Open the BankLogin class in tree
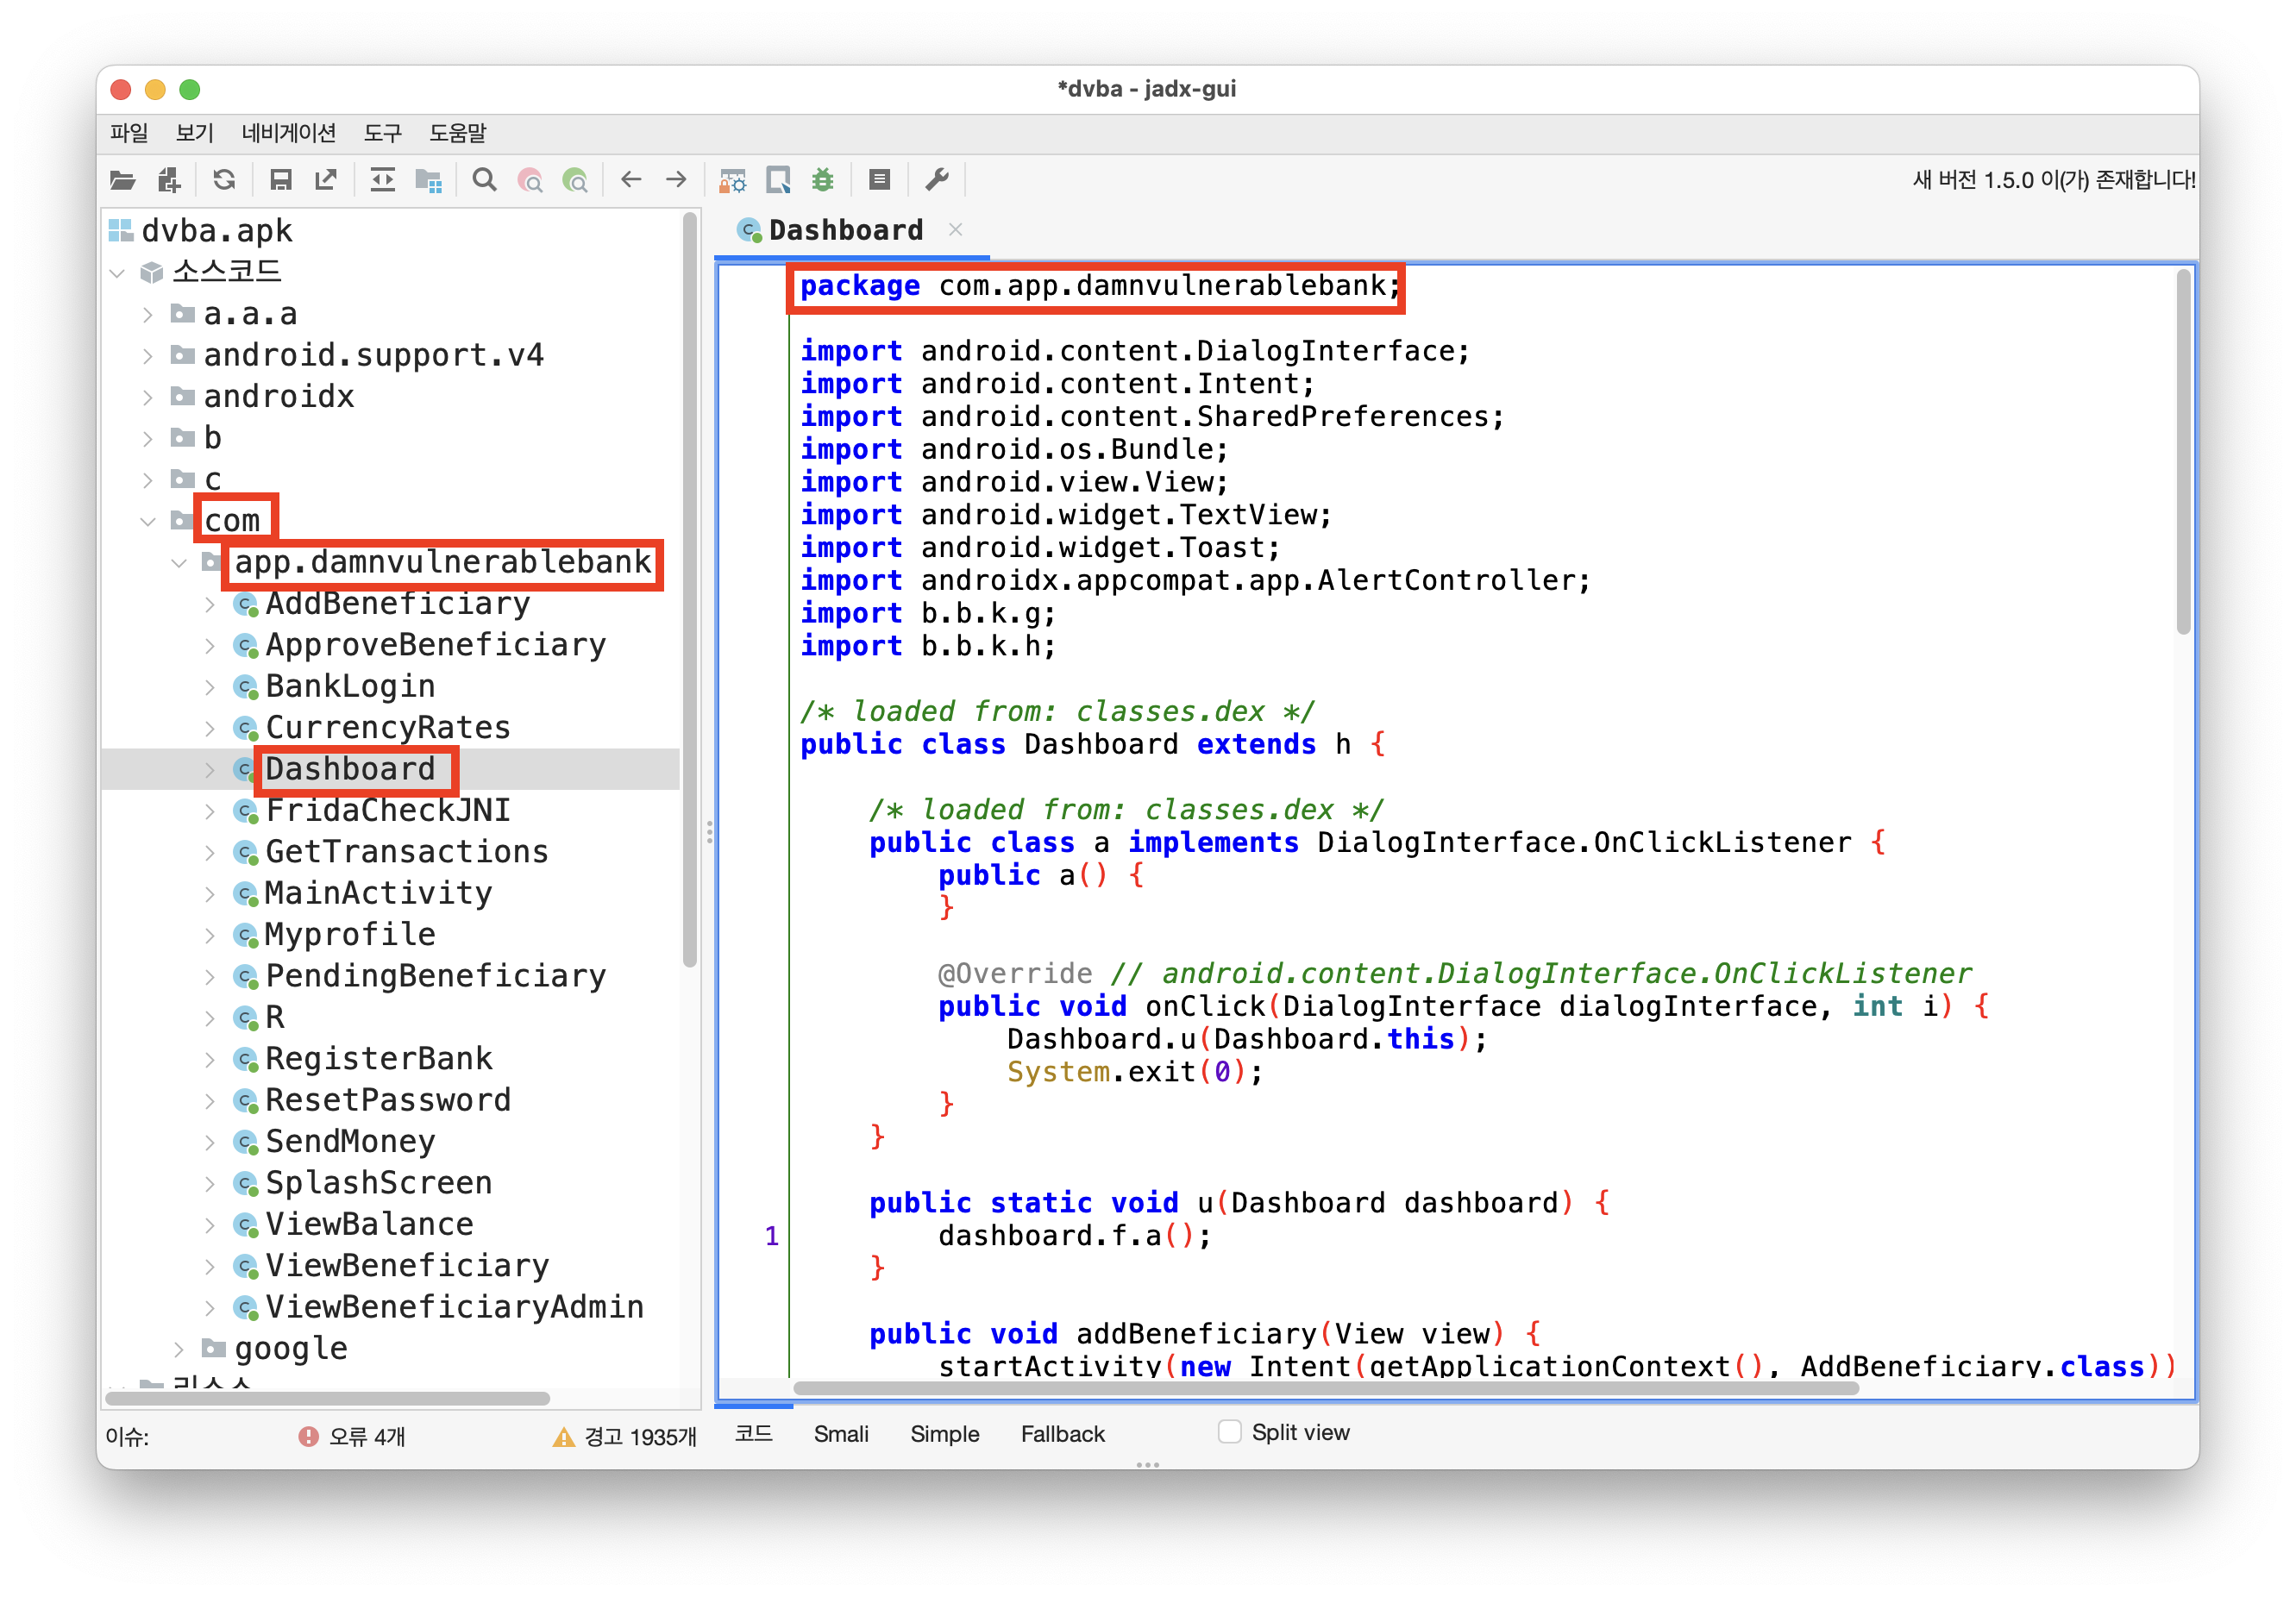This screenshot has width=2296, height=1597. pyautogui.click(x=350, y=686)
